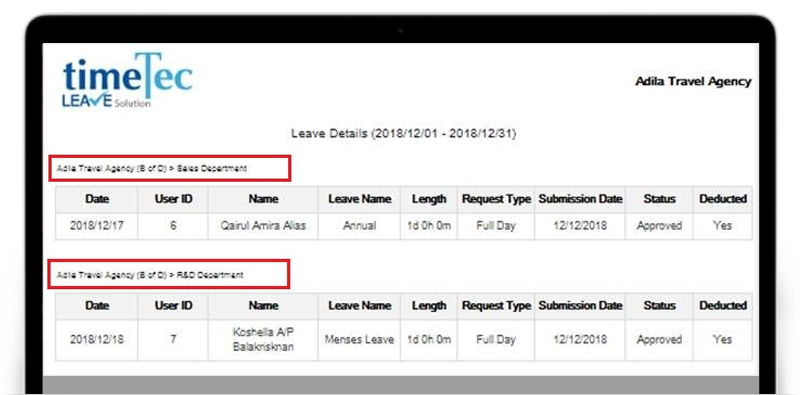Image resolution: width=800 pixels, height=395 pixels.
Task: Select User ID cell 6
Action: (173, 226)
